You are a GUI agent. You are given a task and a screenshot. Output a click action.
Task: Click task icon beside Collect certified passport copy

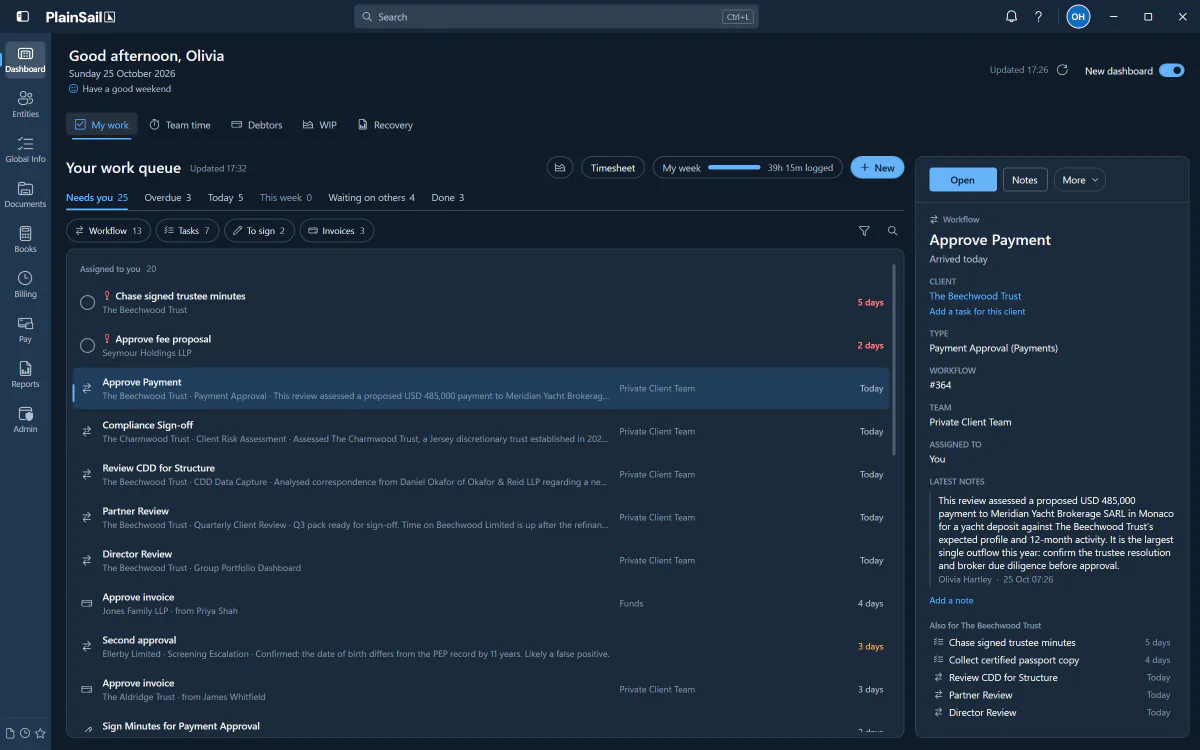click(x=938, y=660)
